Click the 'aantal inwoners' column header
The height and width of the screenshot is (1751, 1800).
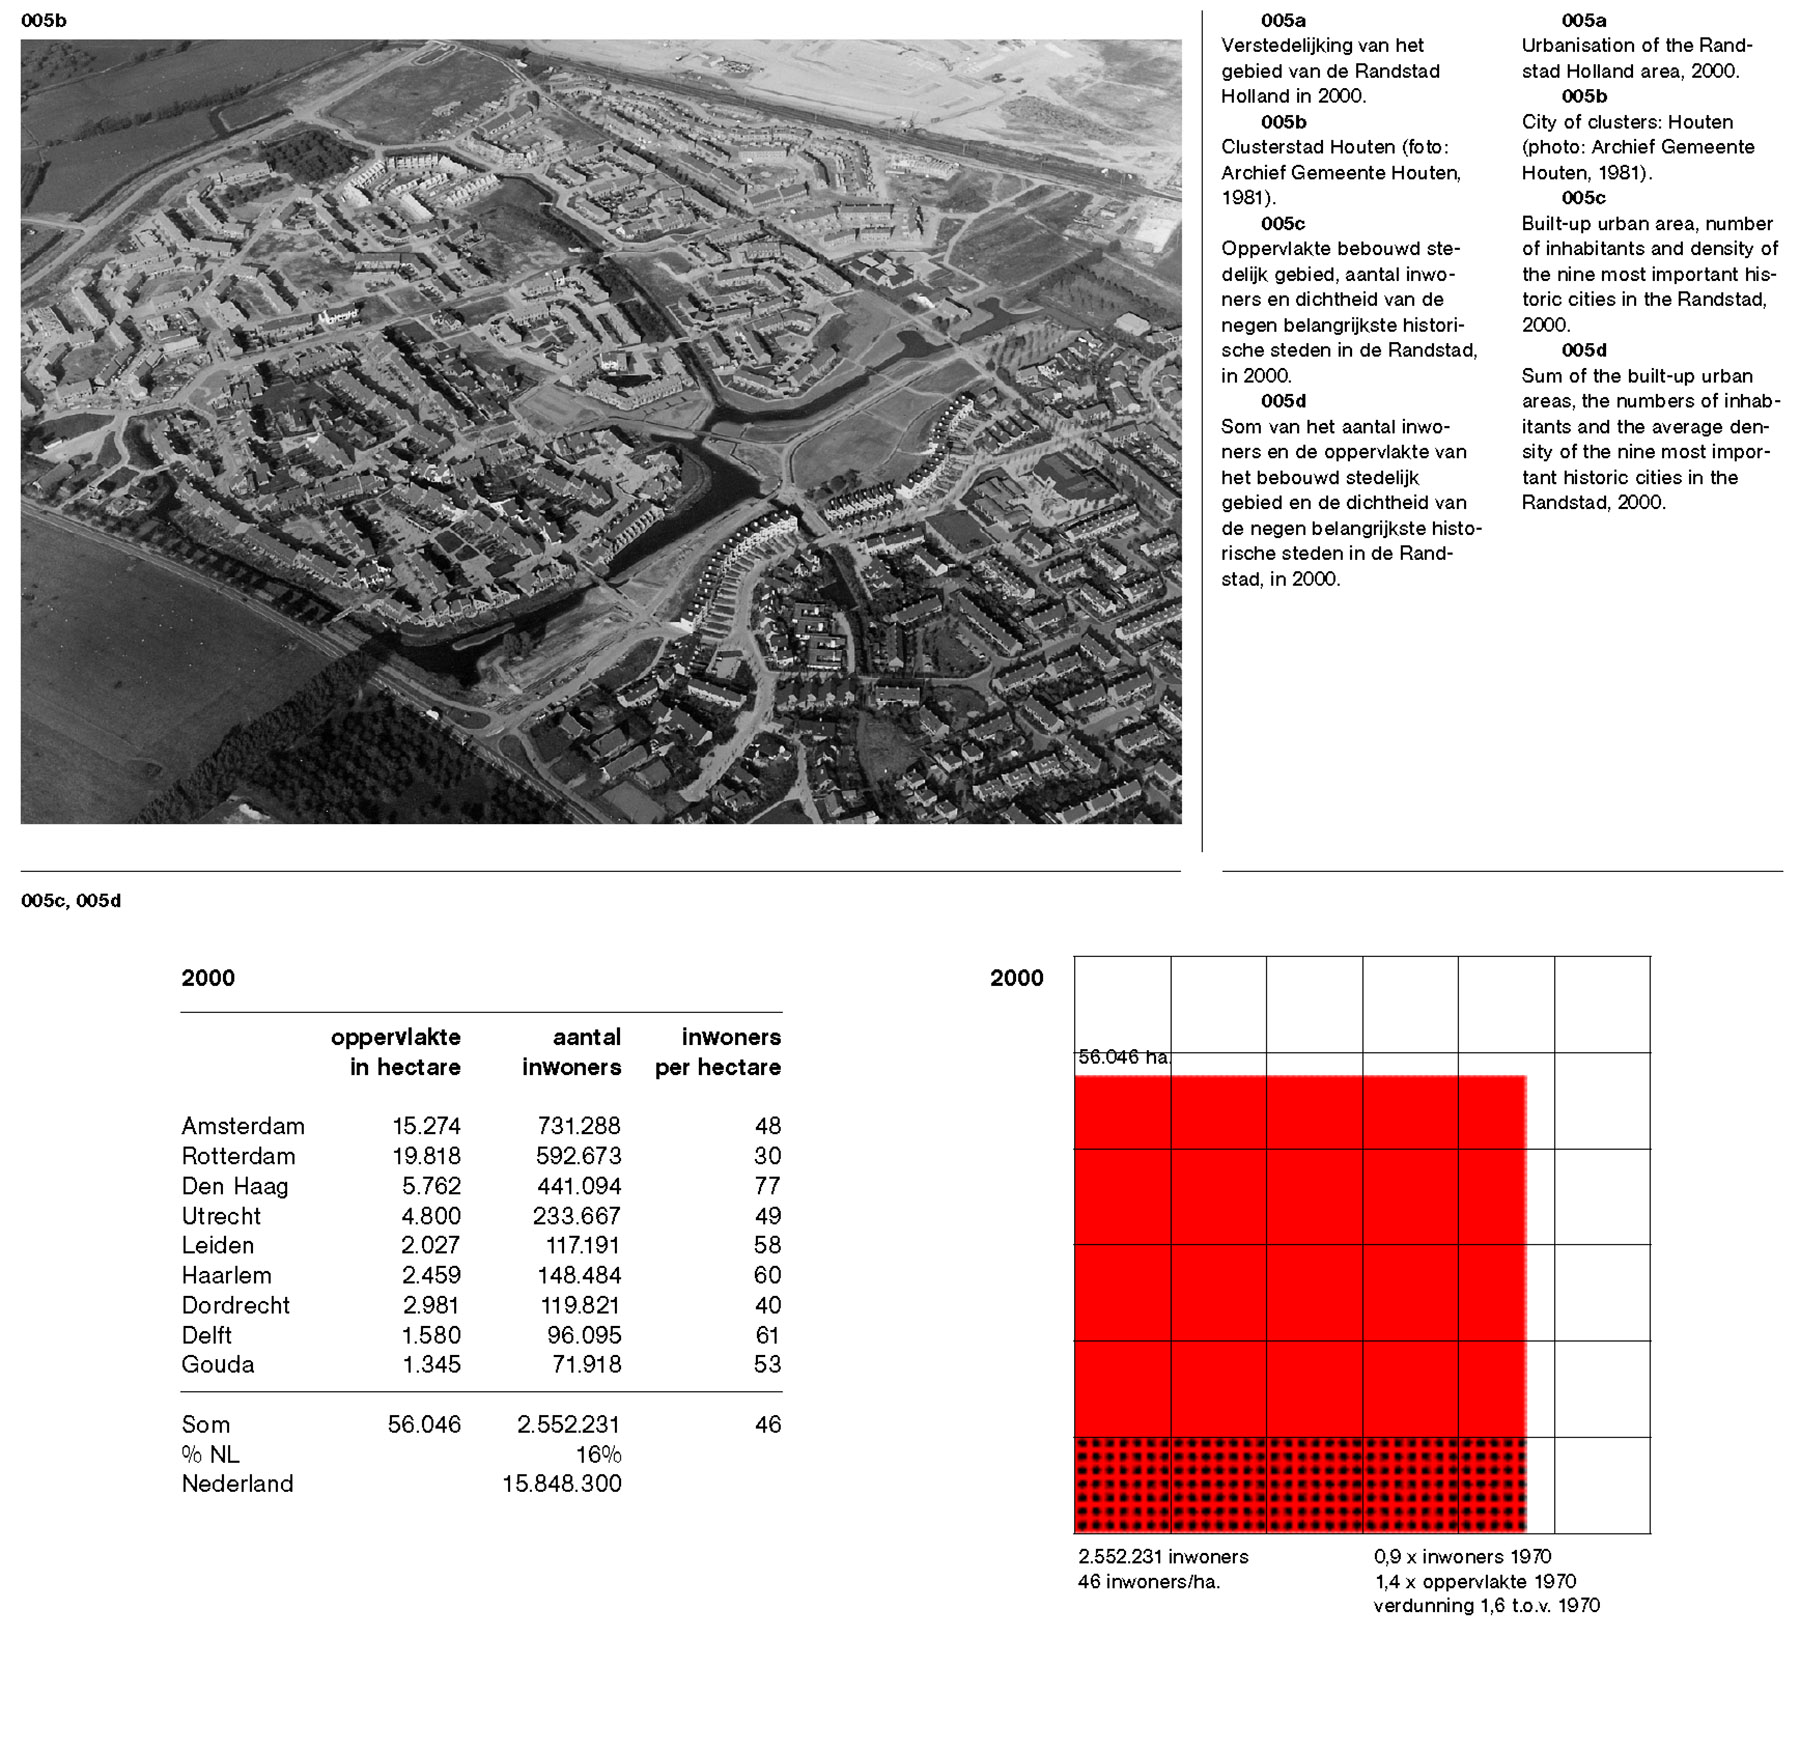coord(572,1052)
